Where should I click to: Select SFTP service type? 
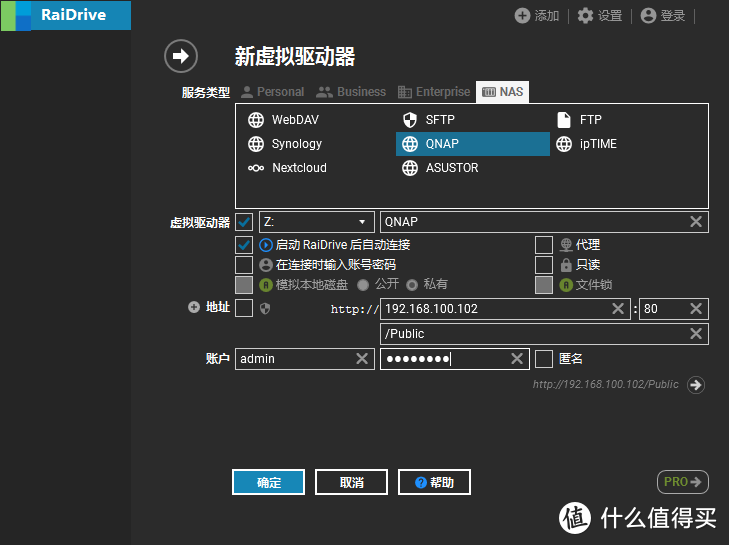[x=428, y=120]
